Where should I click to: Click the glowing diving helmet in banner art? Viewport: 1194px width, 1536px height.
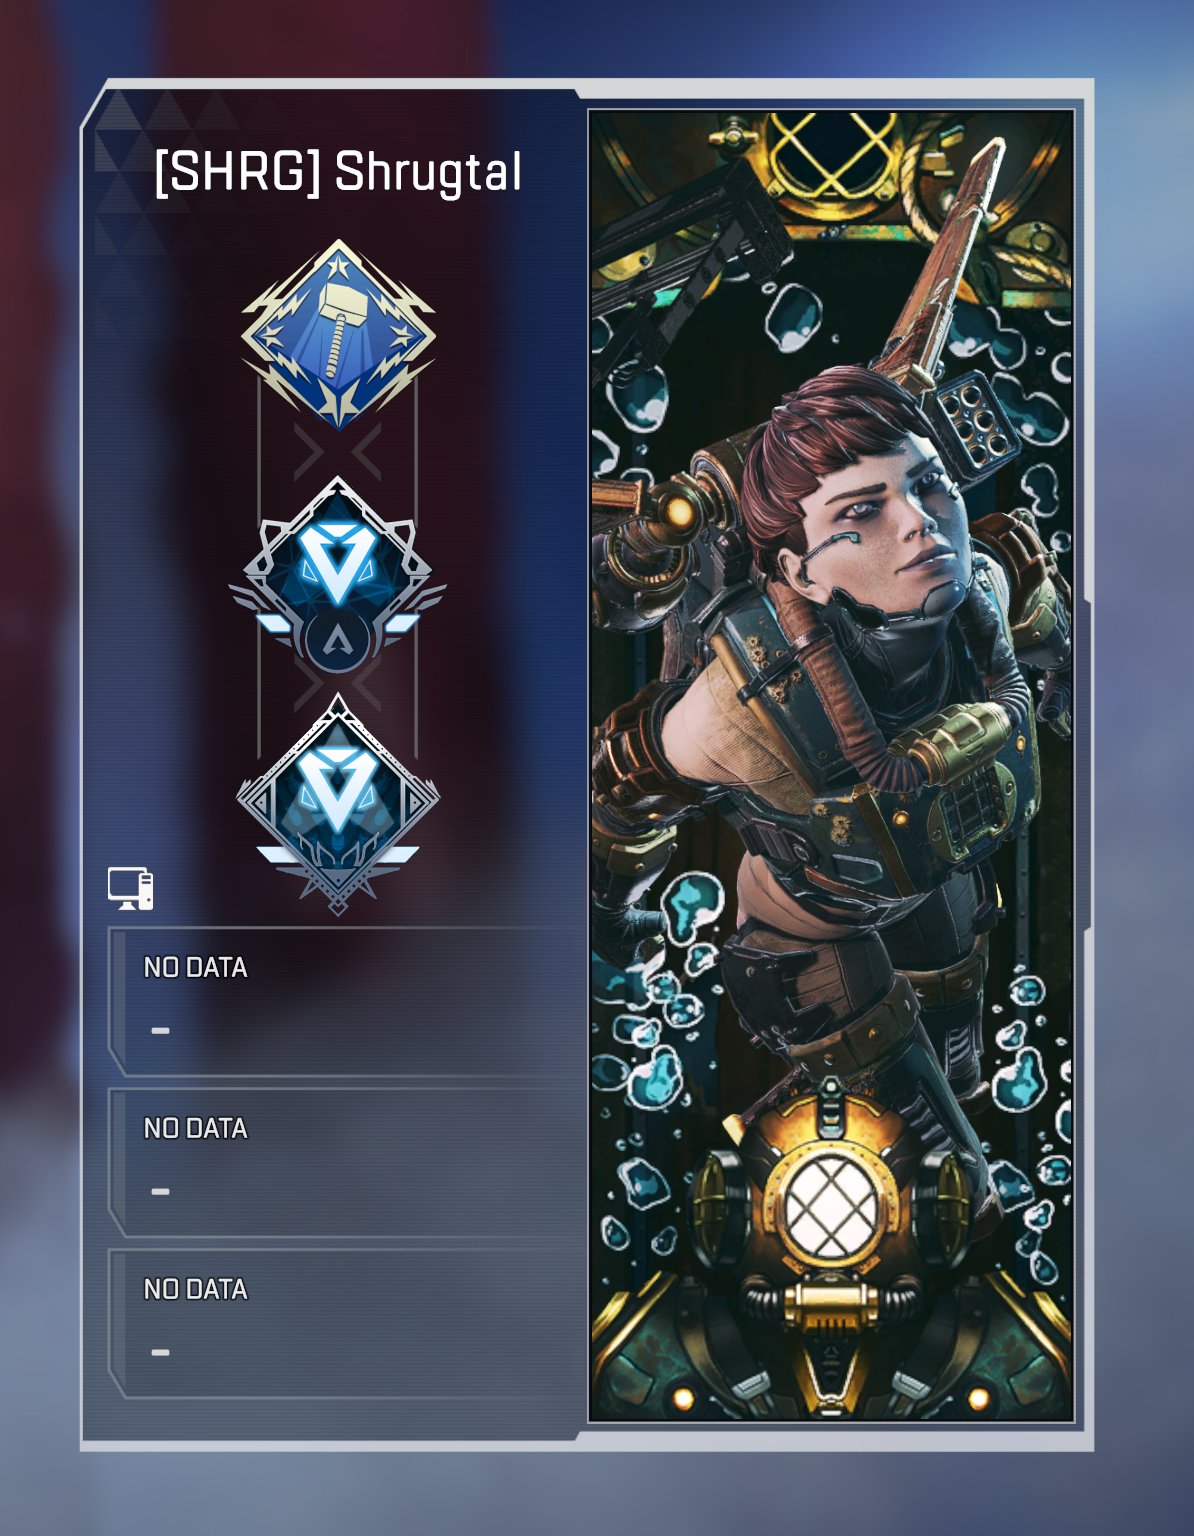[x=832, y=1208]
